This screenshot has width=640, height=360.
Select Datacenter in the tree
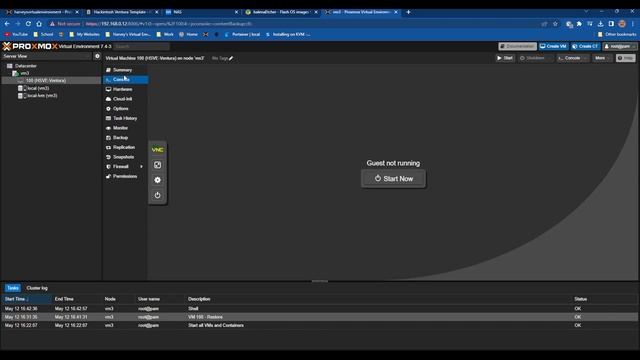(x=25, y=66)
